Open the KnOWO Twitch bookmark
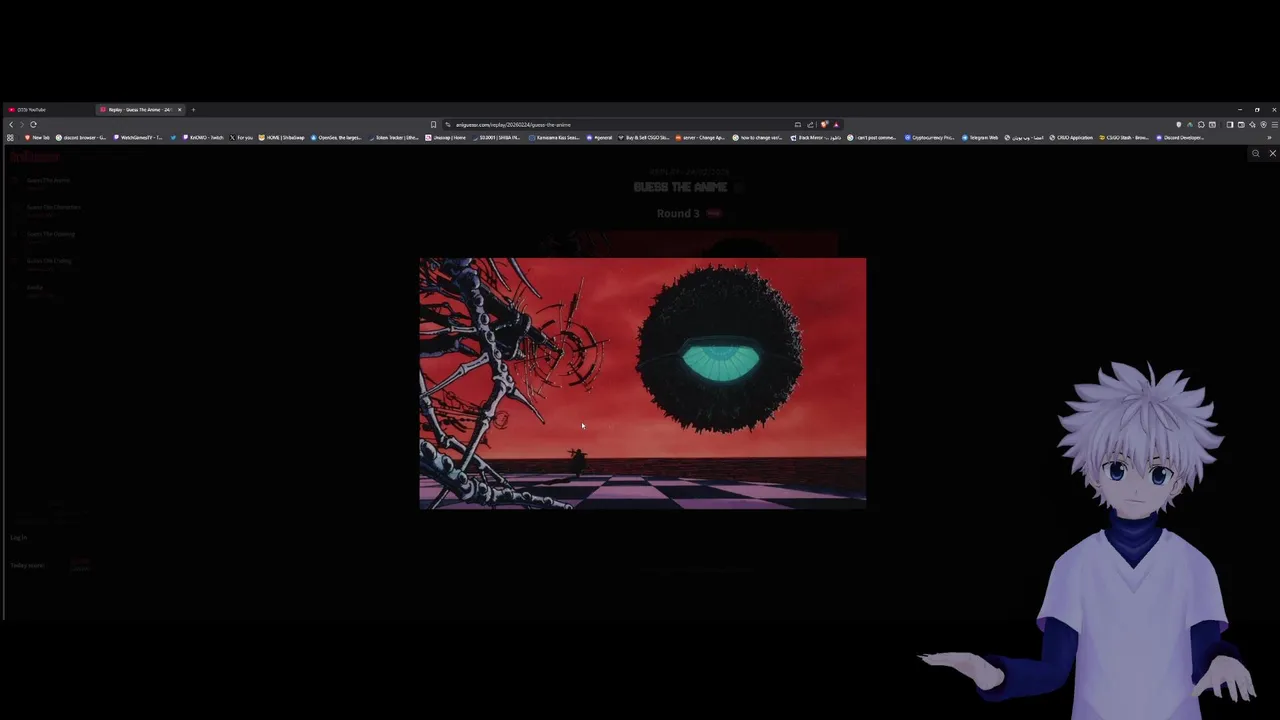The image size is (1280, 720). pyautogui.click(x=203, y=137)
